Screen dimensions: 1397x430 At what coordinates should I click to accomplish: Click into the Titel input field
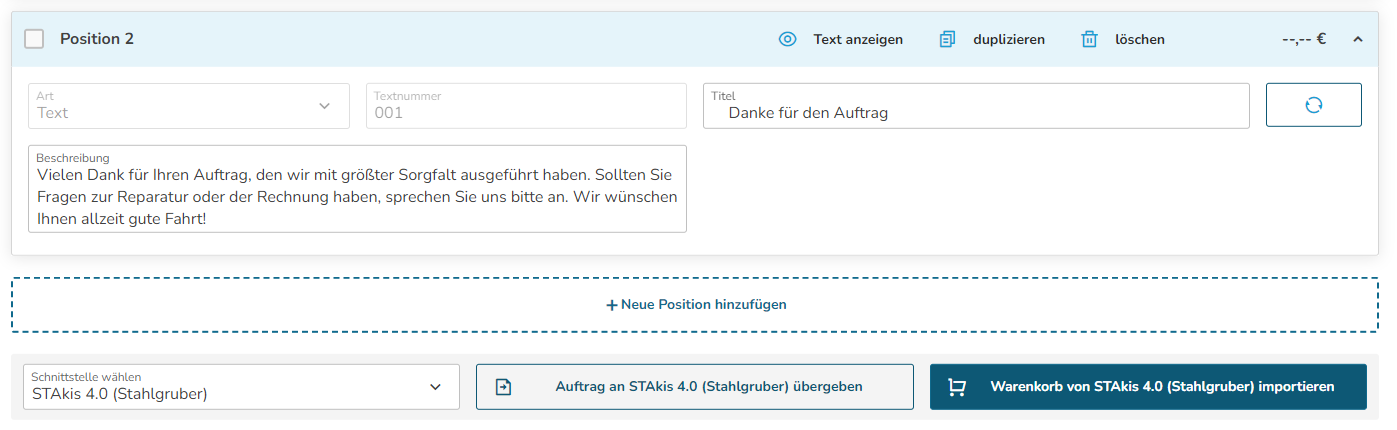coord(976,105)
